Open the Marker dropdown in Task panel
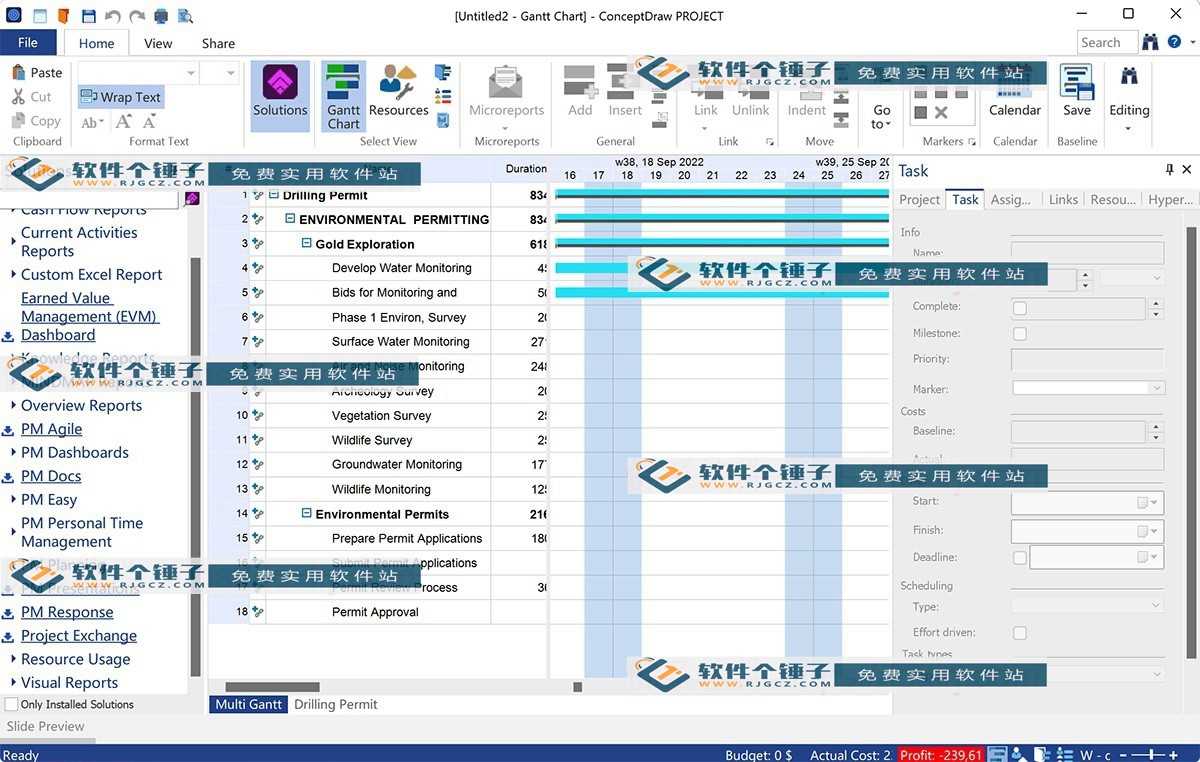1200x762 pixels. click(1157, 388)
